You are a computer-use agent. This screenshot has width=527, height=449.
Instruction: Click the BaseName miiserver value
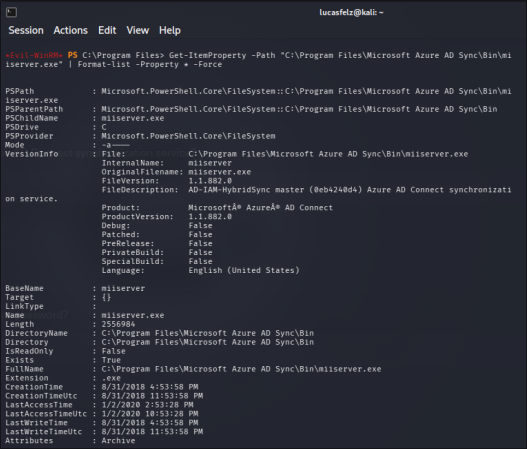[123, 289]
